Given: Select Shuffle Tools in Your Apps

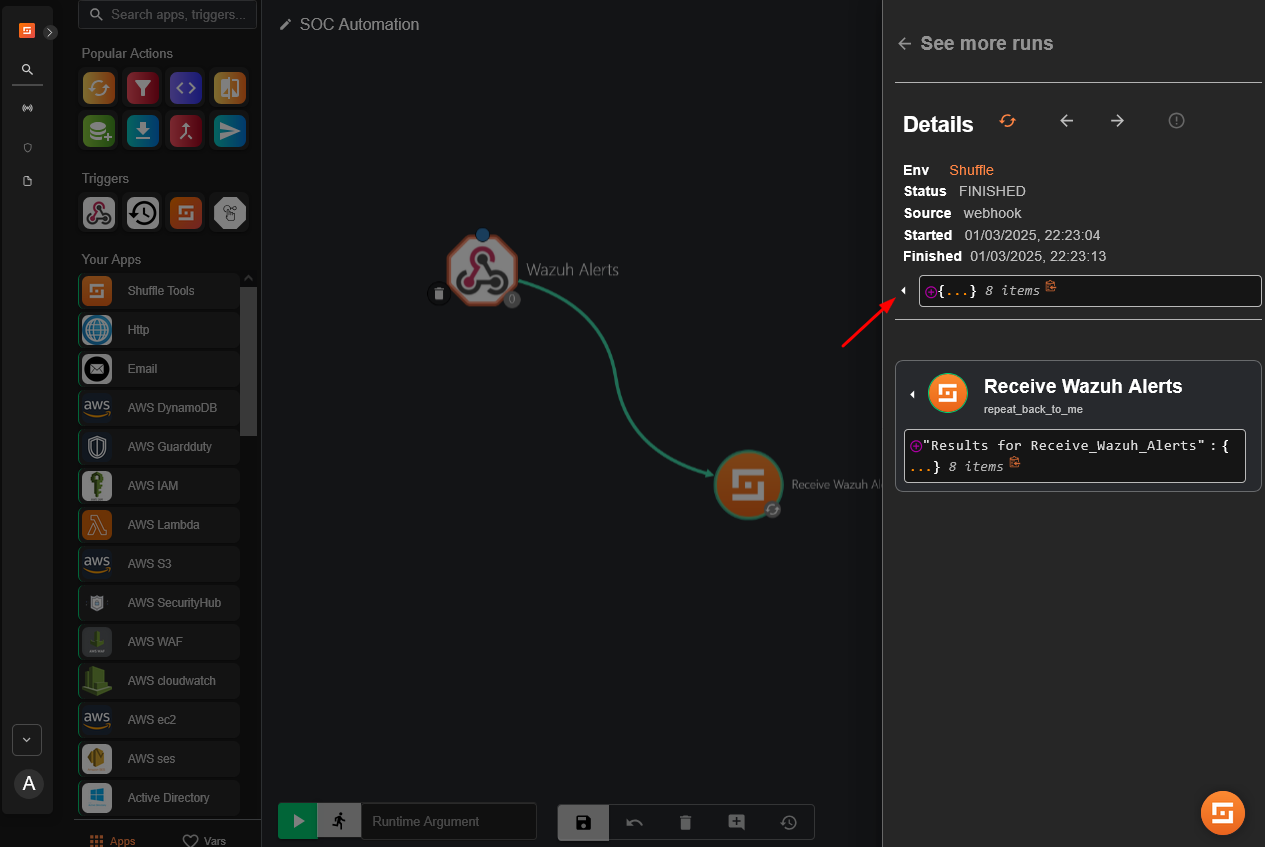Looking at the screenshot, I should point(160,291).
